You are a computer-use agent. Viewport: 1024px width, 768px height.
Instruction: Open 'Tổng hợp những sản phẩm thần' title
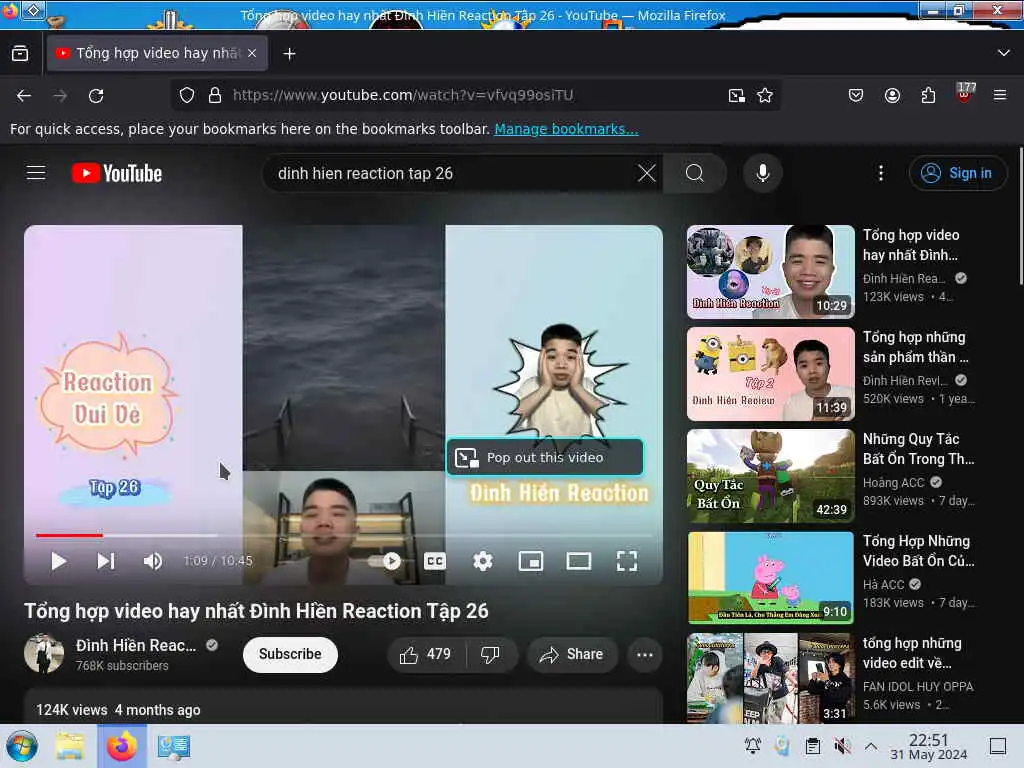(x=916, y=347)
